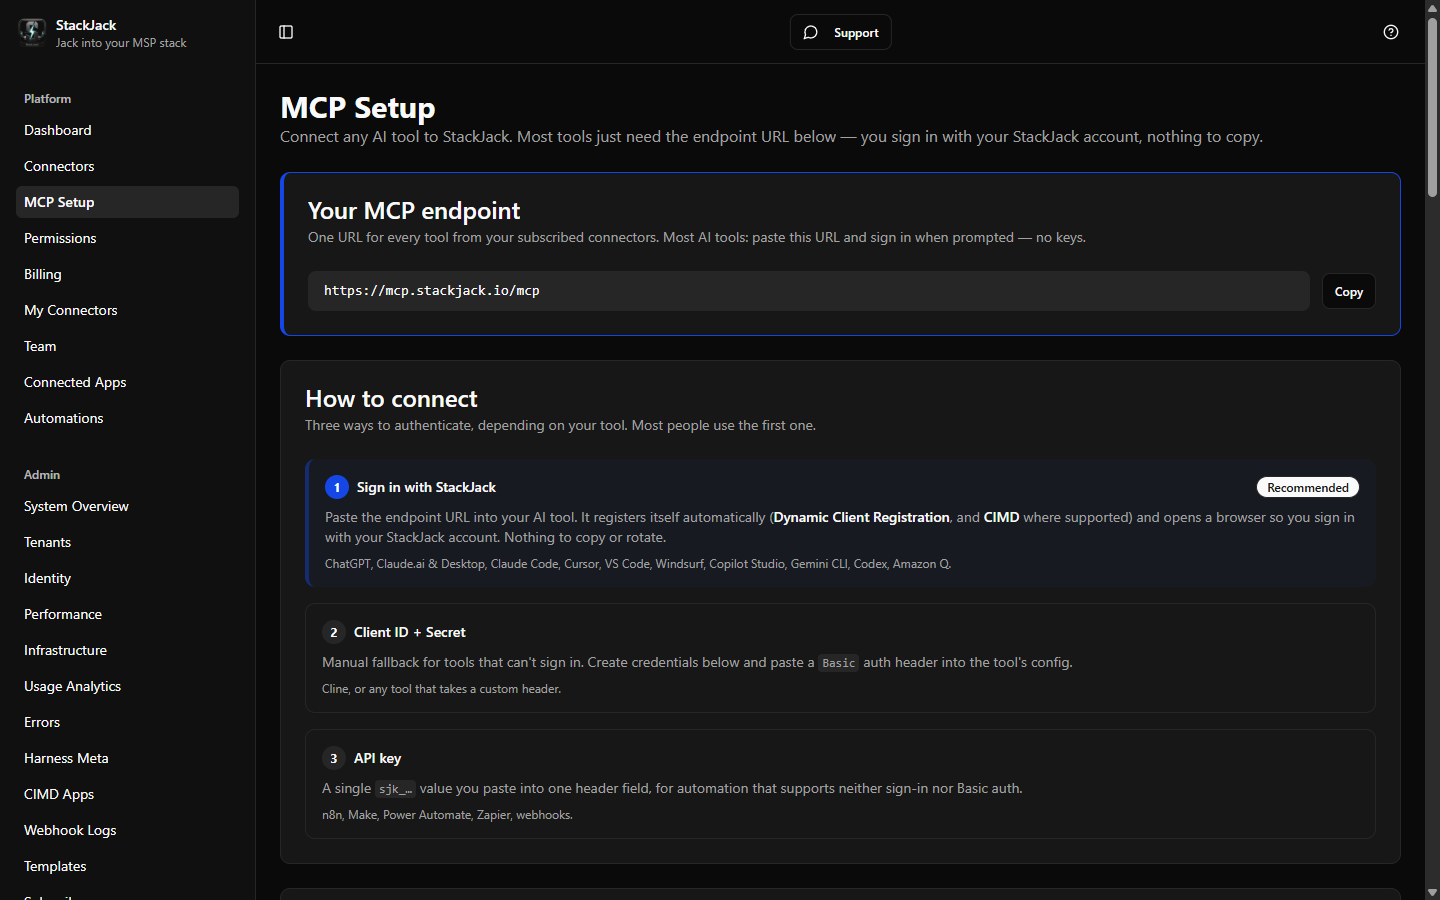Select the Sign in with StackJack card

coord(840,523)
